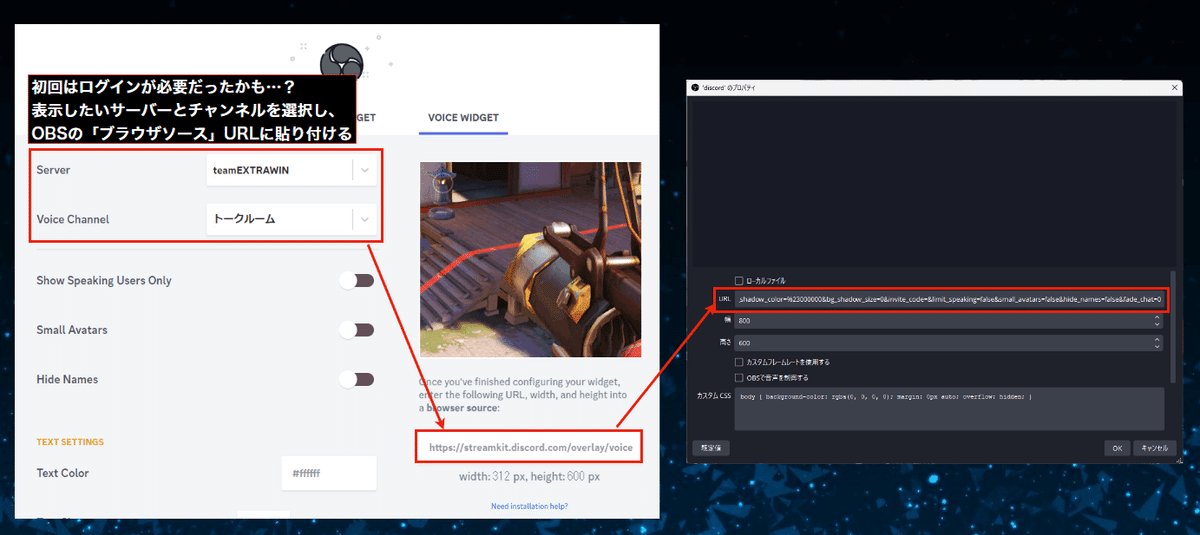Click the キャンセル button
The height and width of the screenshot is (535, 1200).
pos(1155,448)
